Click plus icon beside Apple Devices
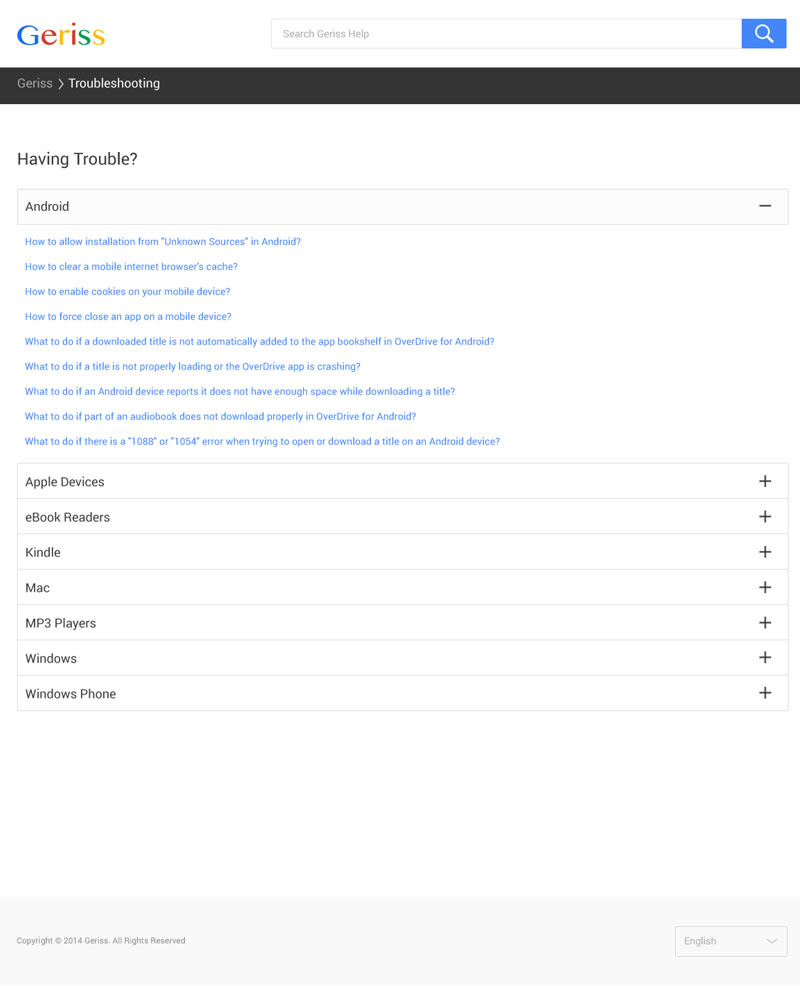The image size is (800, 1000). click(765, 481)
